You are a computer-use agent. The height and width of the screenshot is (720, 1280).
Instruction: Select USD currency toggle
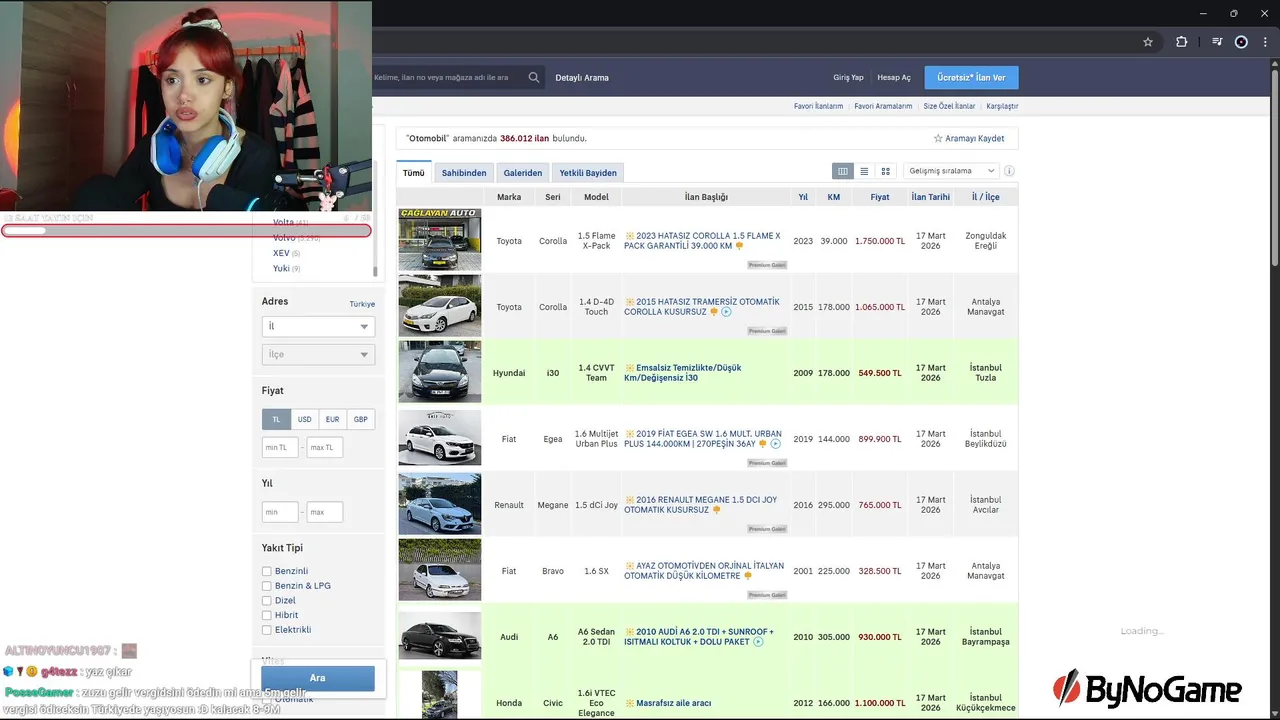coord(304,419)
